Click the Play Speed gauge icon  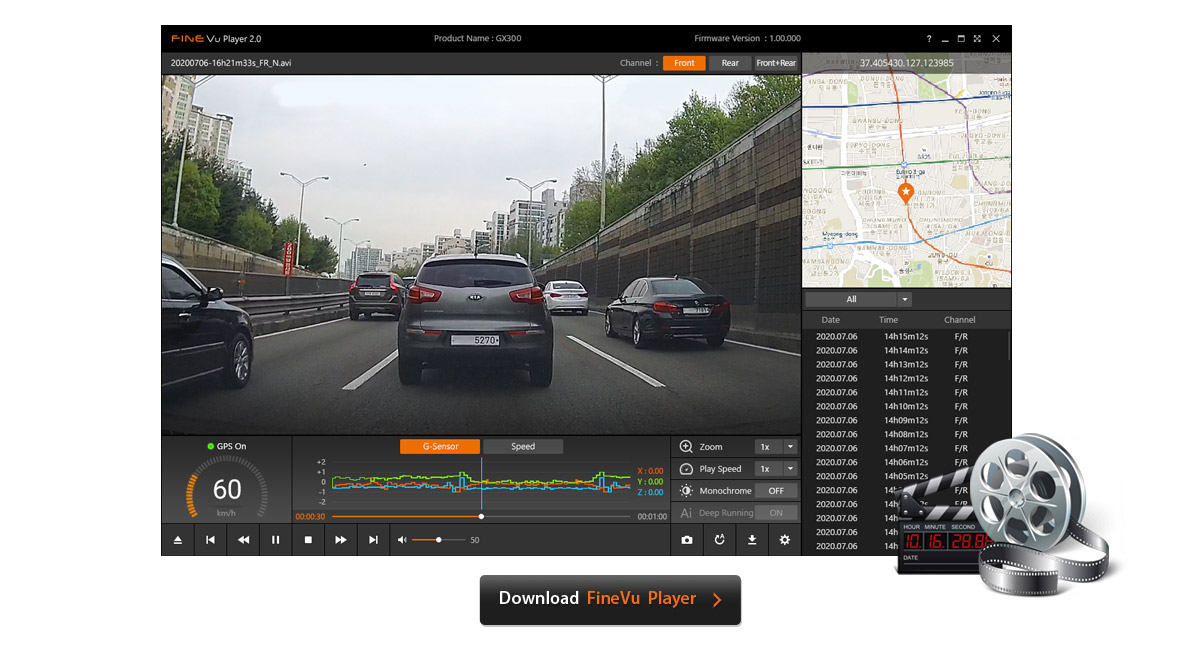click(686, 469)
